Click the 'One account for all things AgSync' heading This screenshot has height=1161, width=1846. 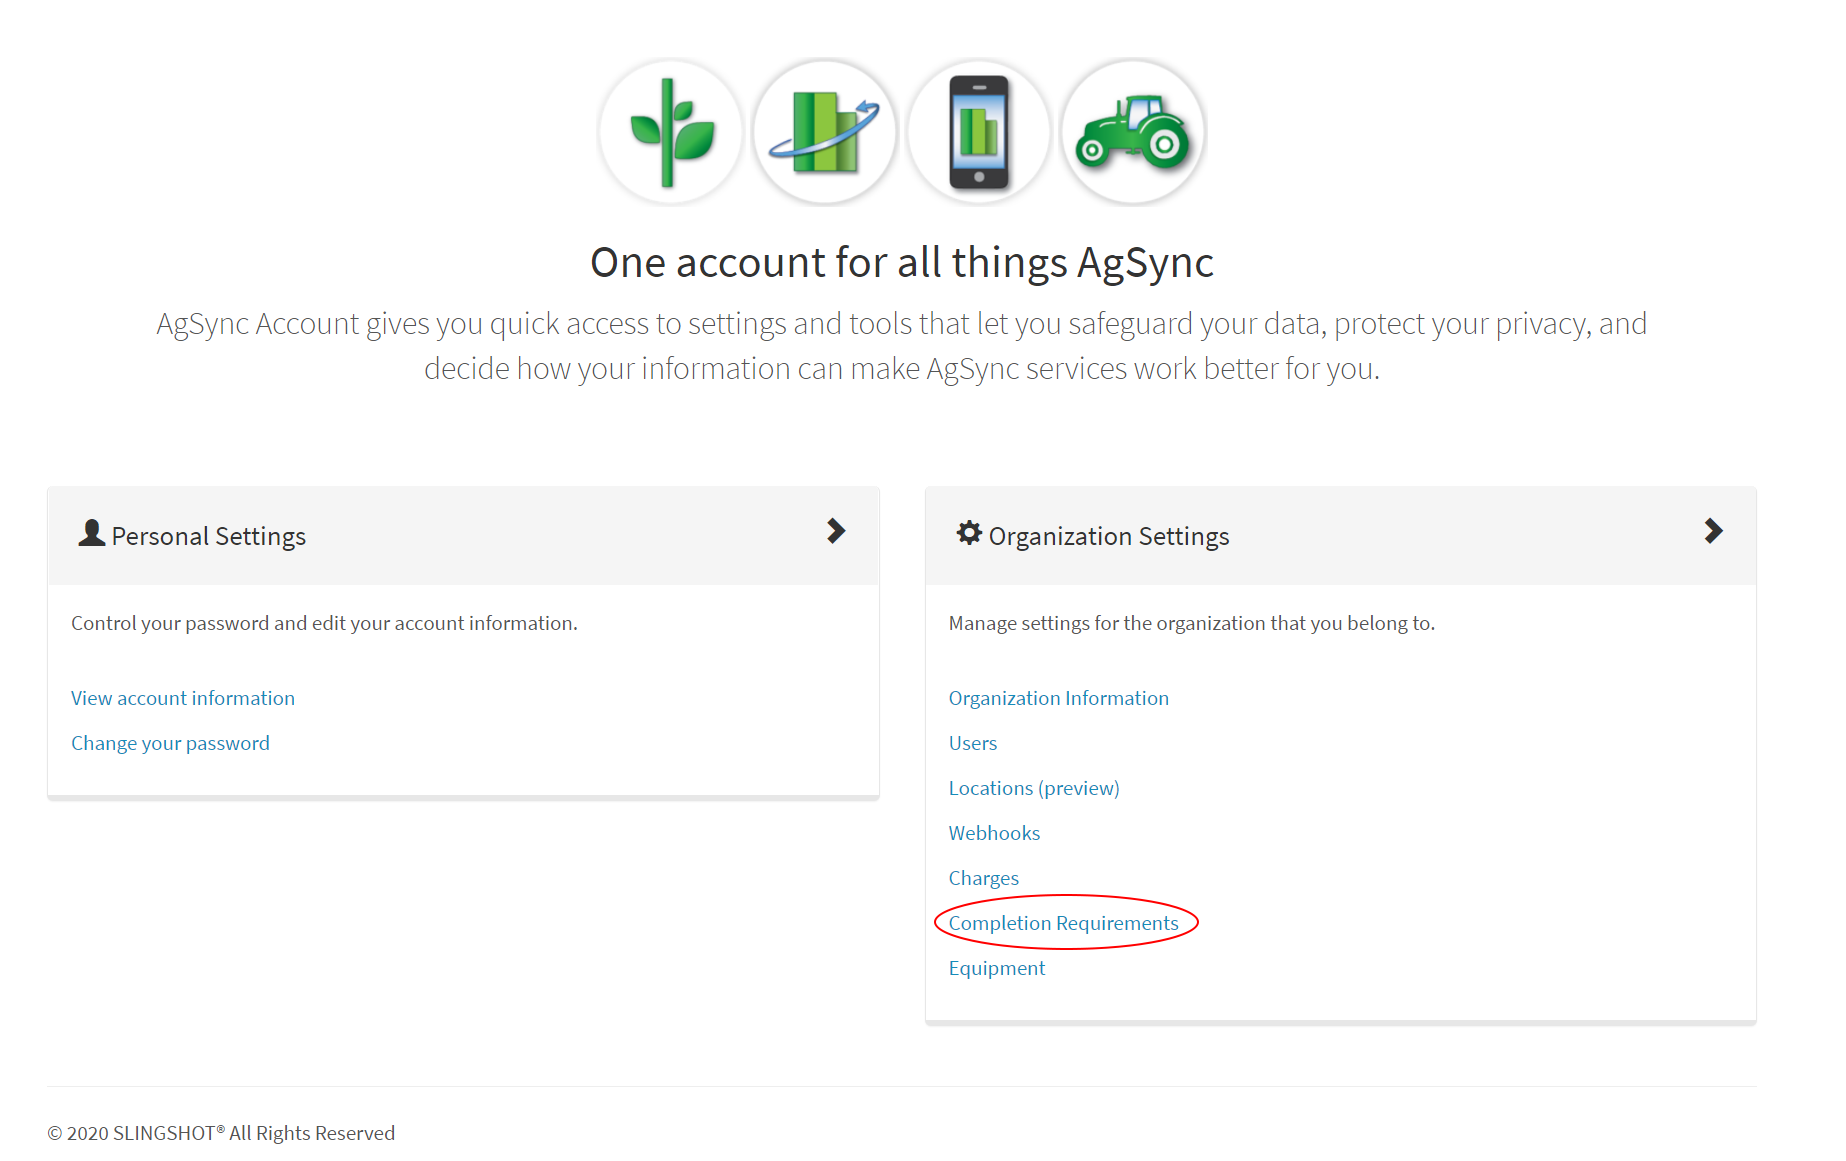[x=902, y=263]
